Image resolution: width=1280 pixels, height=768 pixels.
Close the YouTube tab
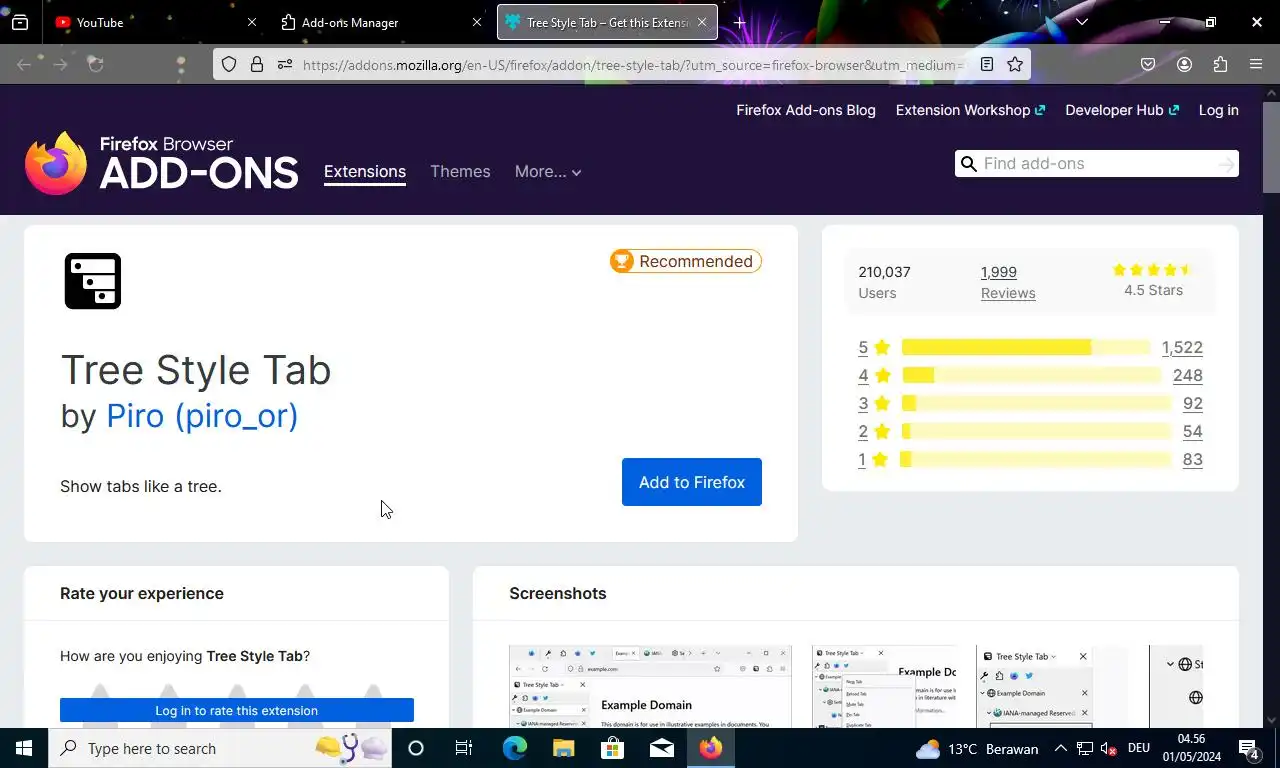pos(252,22)
